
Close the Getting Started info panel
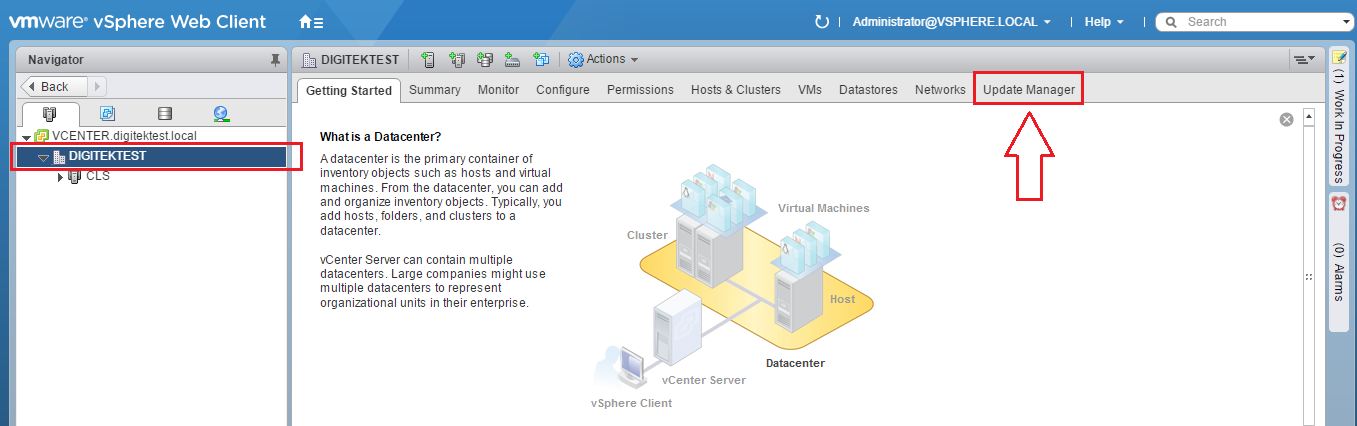coord(1286,119)
